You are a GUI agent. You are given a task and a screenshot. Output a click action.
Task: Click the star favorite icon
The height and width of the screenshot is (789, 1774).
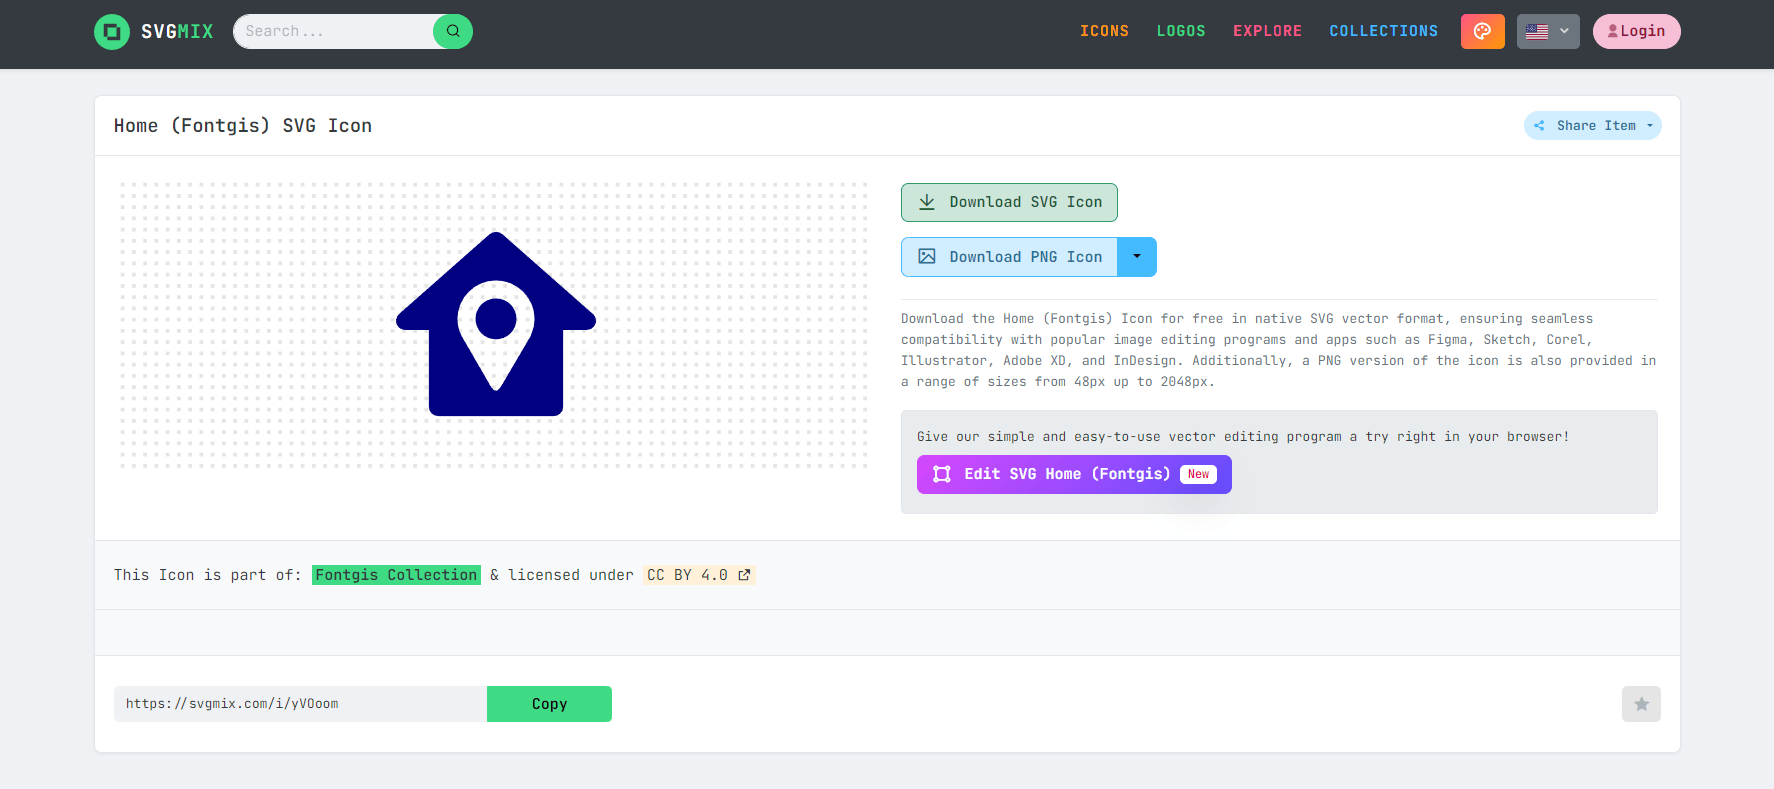tap(1641, 704)
